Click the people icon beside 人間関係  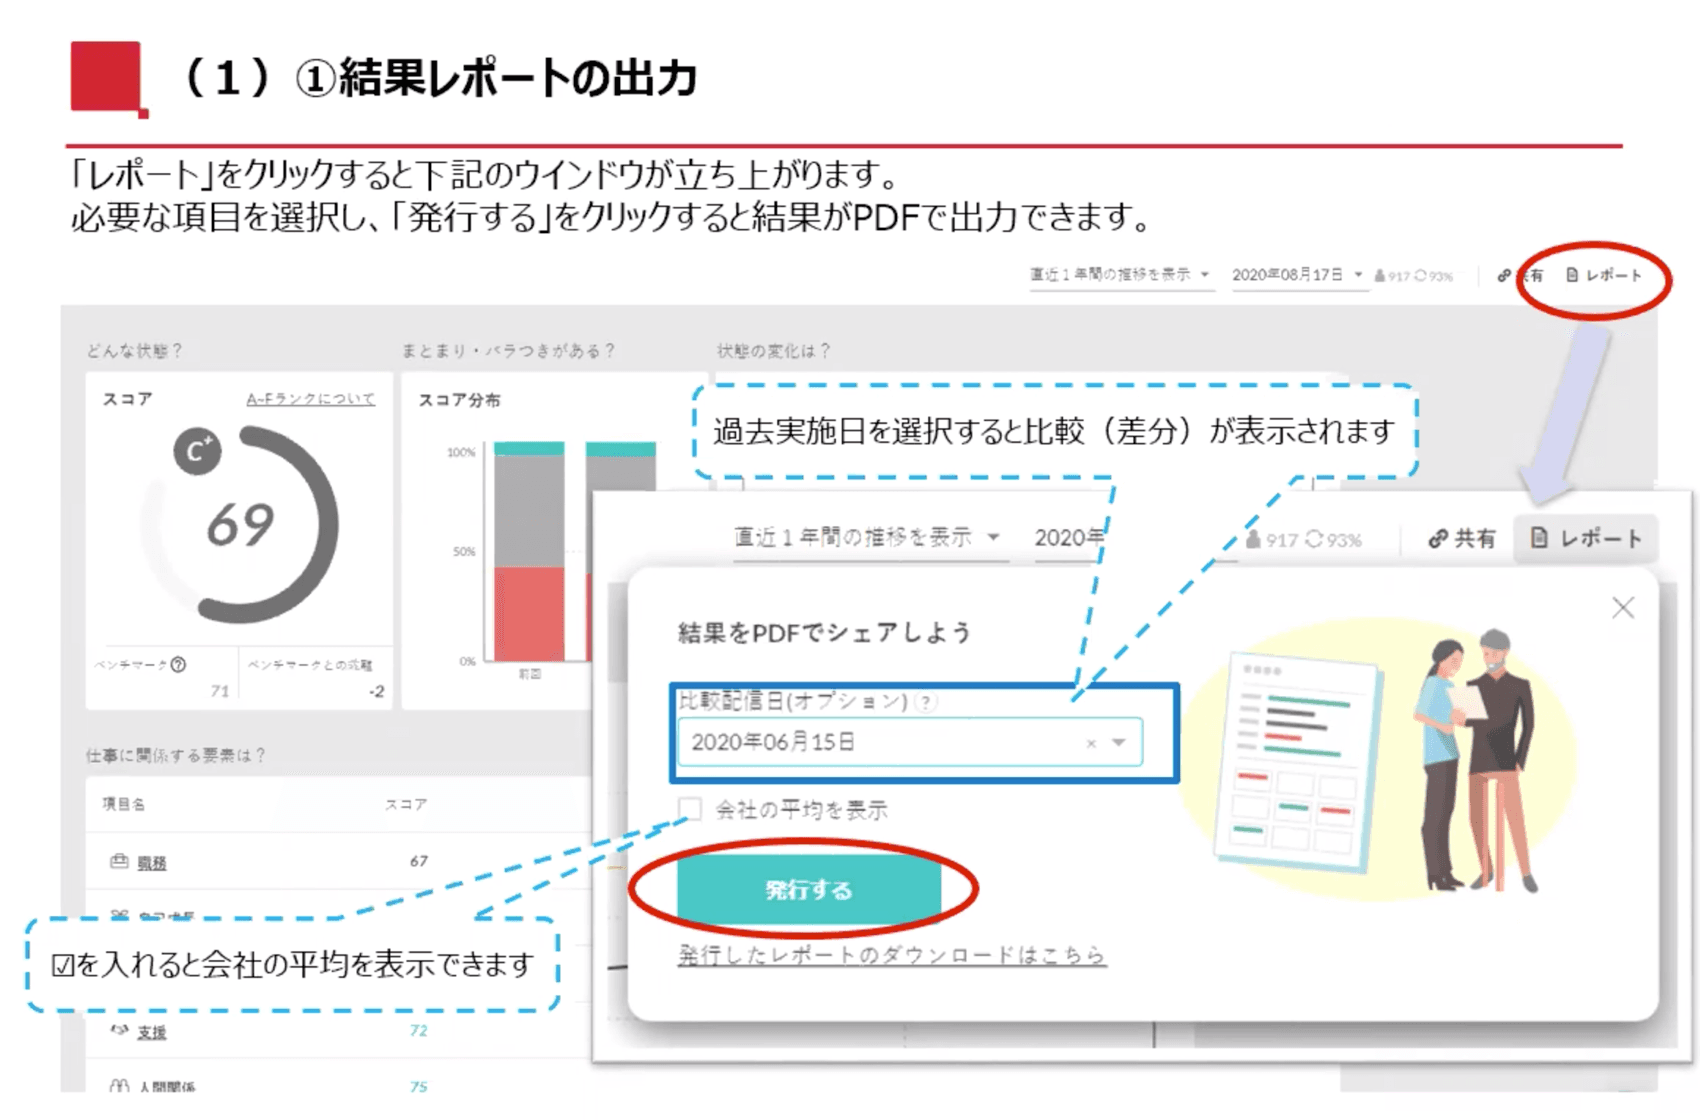pos(119,1086)
